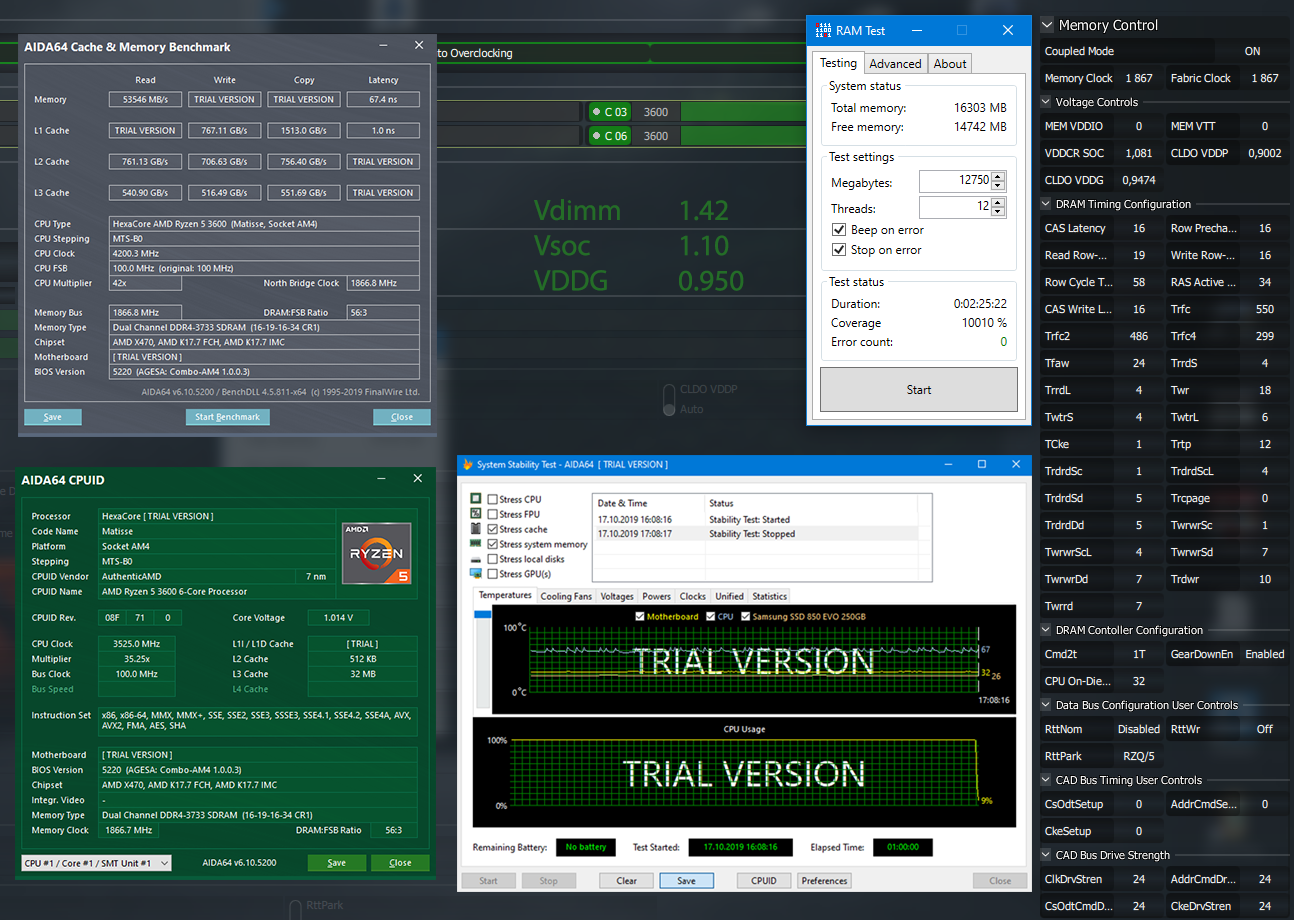Click Clear in System Stability Test
Screen dimensions: 1295x920
click(x=627, y=881)
